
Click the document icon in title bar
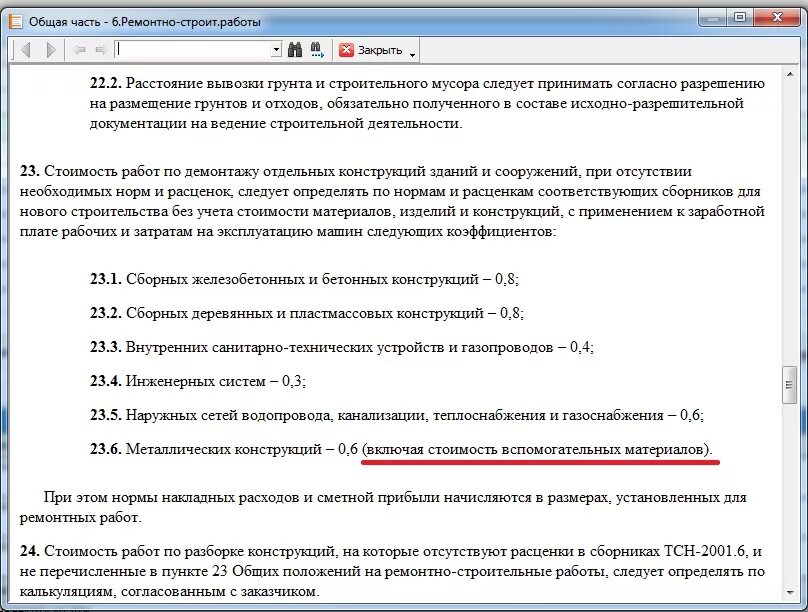point(16,22)
